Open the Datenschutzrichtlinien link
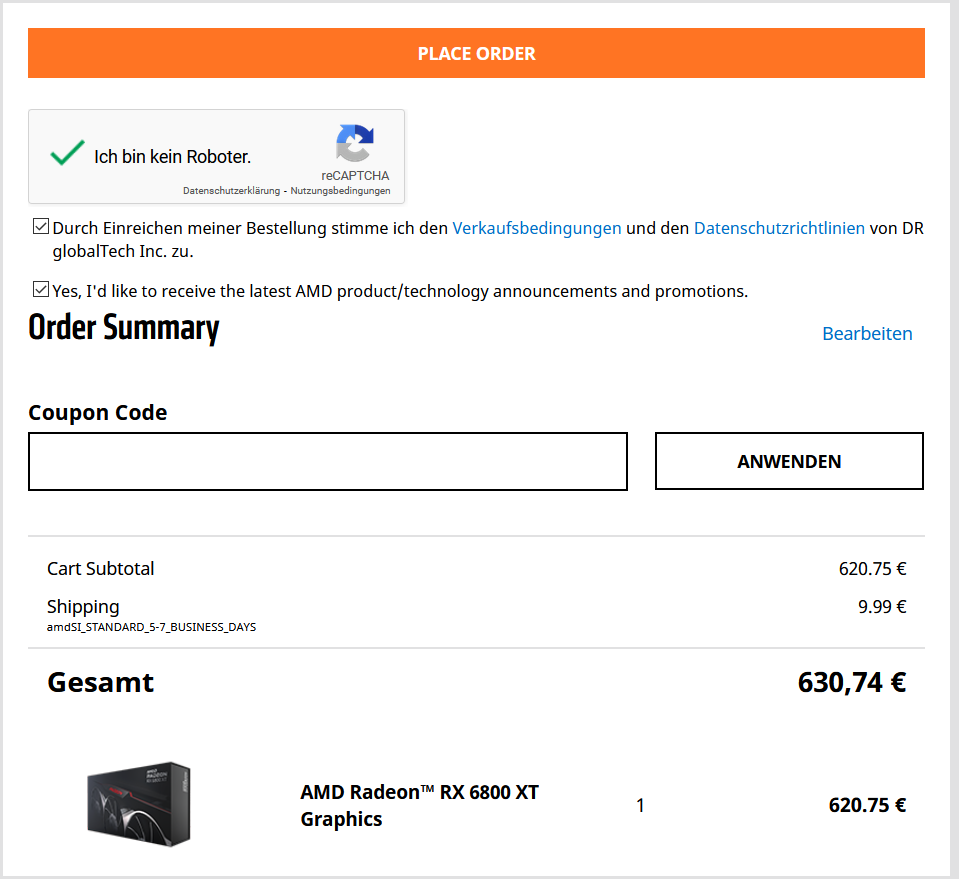Image resolution: width=959 pixels, height=879 pixels. pyautogui.click(x=779, y=228)
